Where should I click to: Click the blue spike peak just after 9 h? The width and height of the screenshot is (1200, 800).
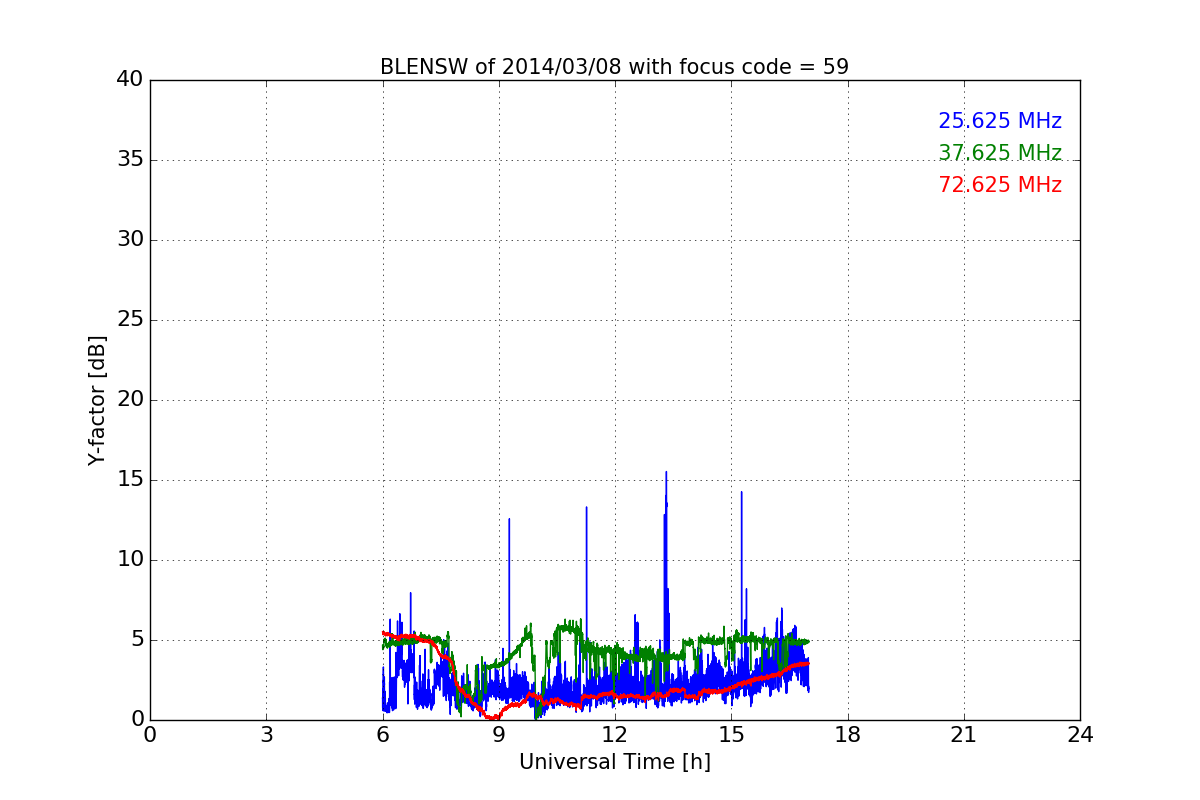(509, 519)
